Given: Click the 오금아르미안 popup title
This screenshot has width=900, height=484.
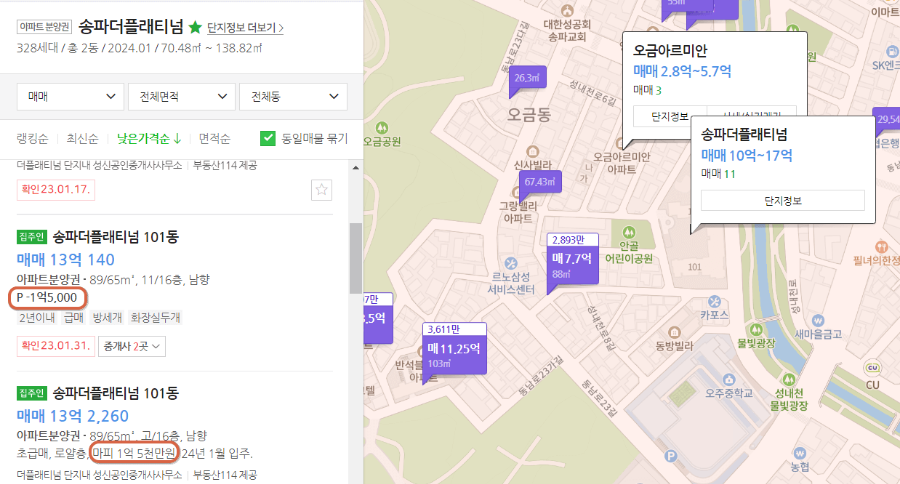Looking at the screenshot, I should 670,51.
